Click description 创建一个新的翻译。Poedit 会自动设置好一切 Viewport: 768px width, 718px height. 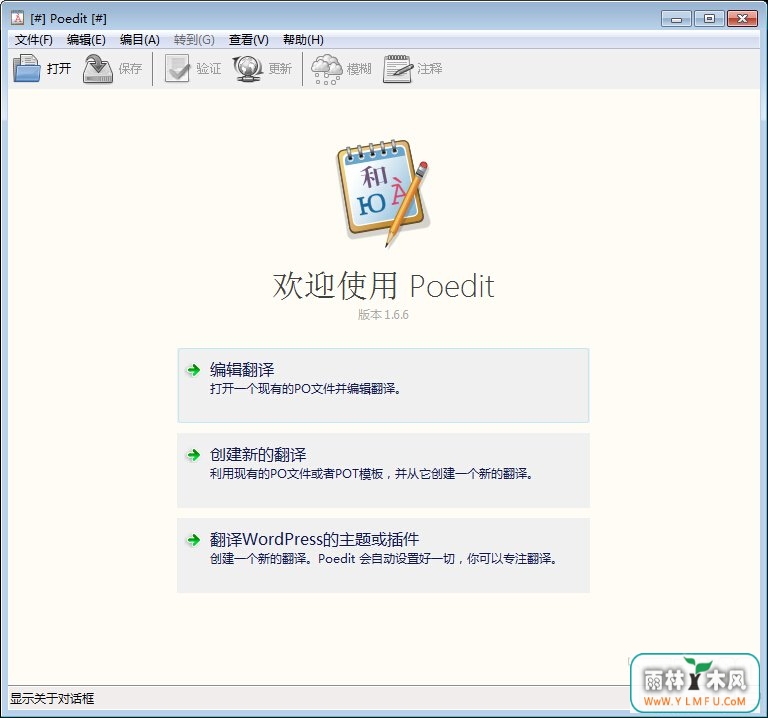[384, 559]
